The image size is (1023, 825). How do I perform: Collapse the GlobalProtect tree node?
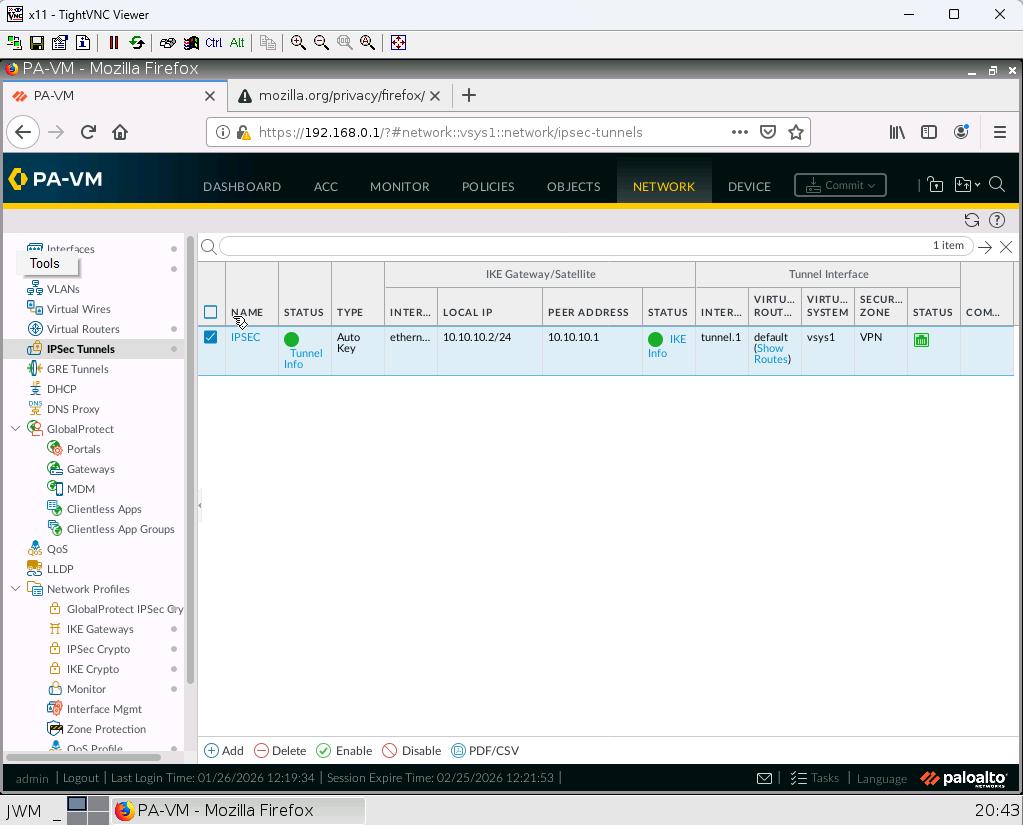15,429
